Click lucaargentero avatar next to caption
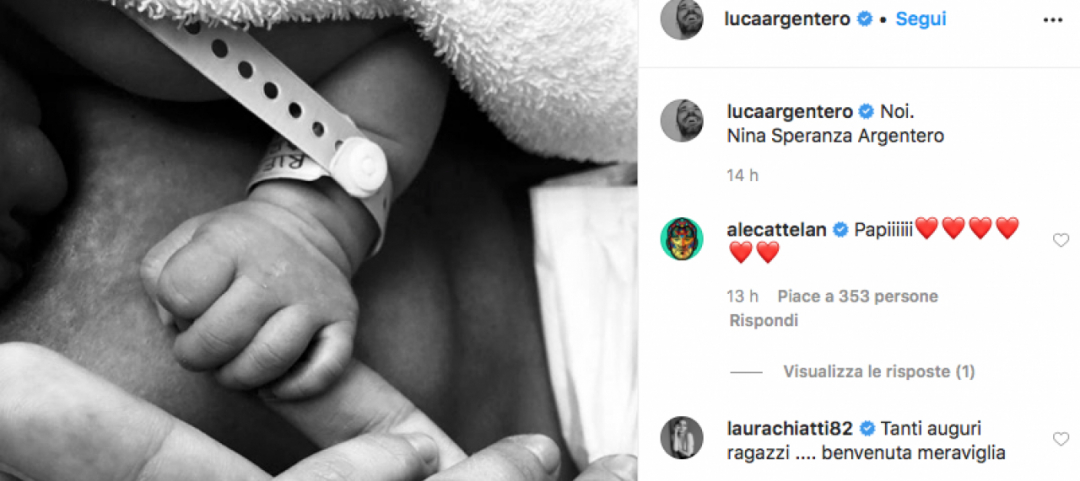Screen dimensions: 1080x481 681,121
